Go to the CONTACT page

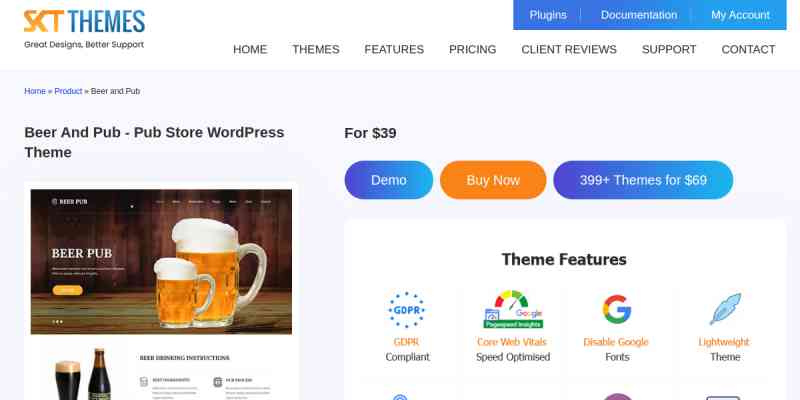point(748,49)
